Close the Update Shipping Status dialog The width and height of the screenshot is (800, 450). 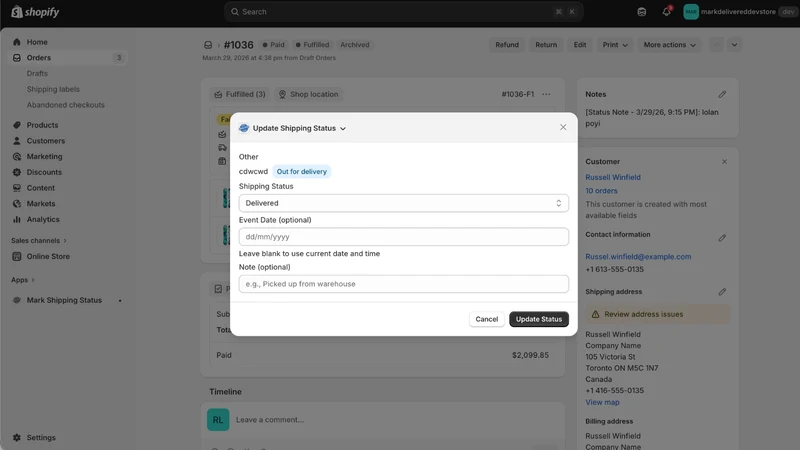(563, 127)
